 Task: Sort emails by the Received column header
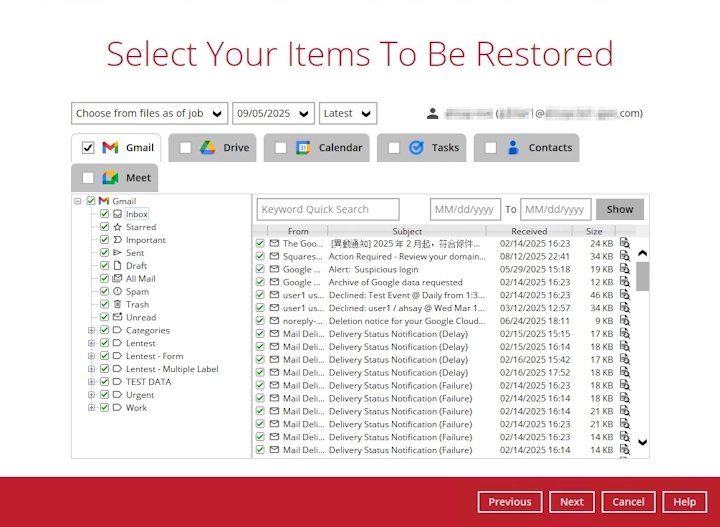529,231
